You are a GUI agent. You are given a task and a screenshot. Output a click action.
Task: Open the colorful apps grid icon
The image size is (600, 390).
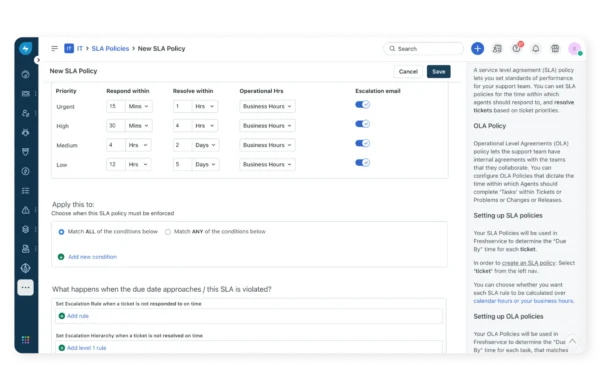tap(26, 340)
